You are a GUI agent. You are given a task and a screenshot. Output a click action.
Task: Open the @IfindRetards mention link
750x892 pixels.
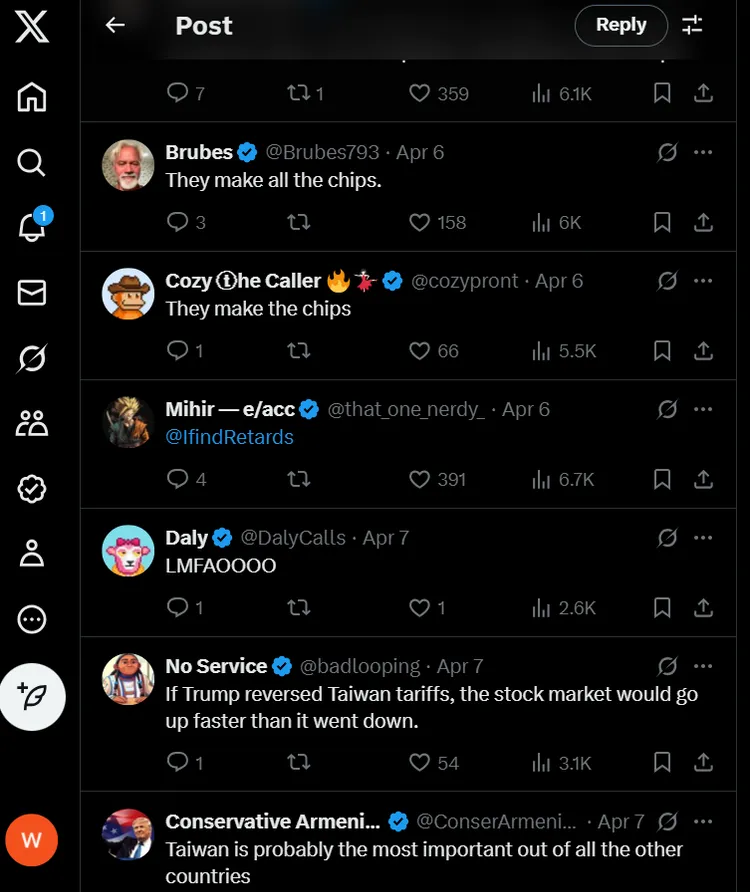click(230, 437)
